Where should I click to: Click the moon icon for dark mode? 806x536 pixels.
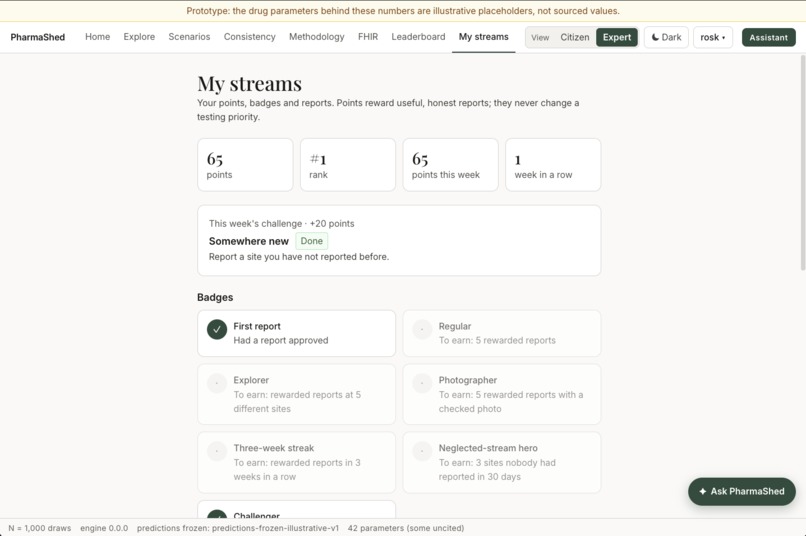point(655,37)
